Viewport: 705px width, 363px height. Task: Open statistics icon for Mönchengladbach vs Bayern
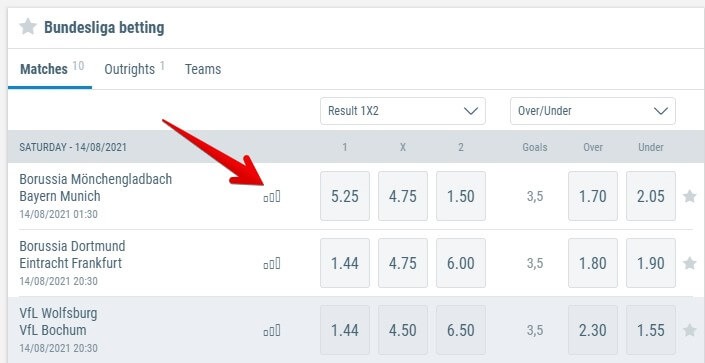(272, 197)
